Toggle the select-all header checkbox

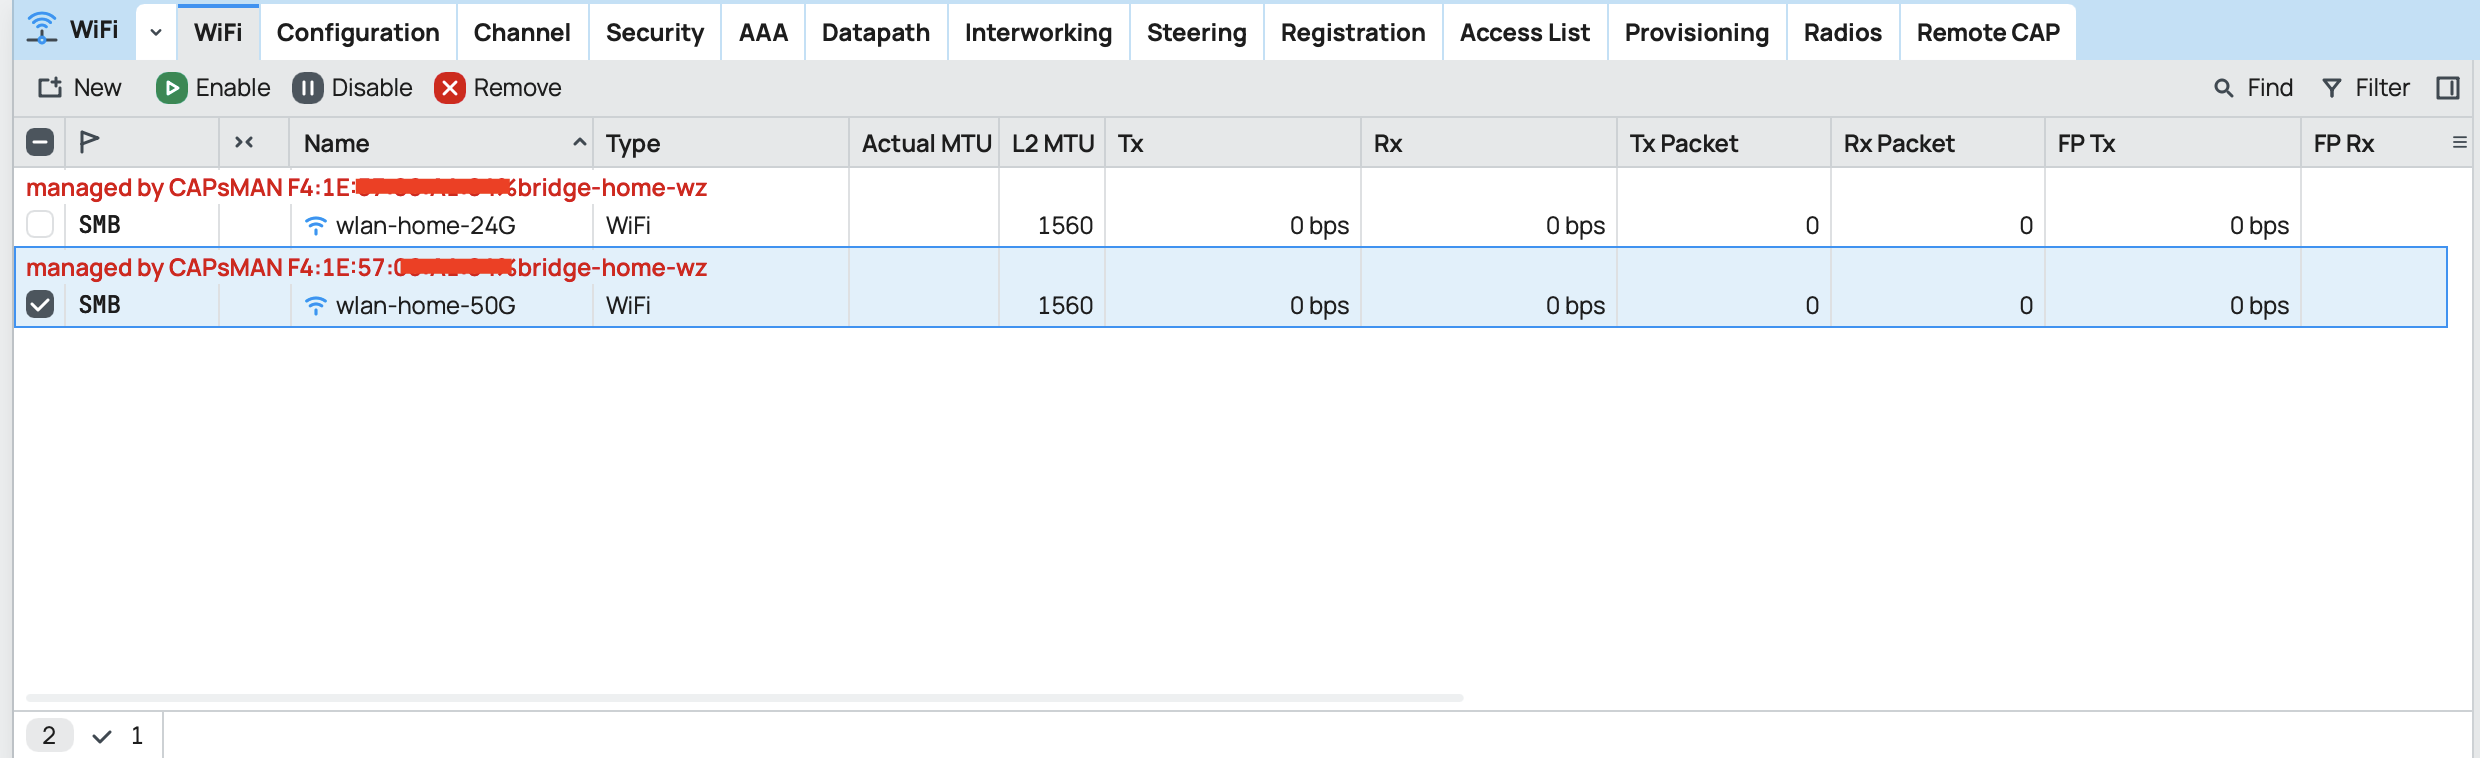pos(40,142)
